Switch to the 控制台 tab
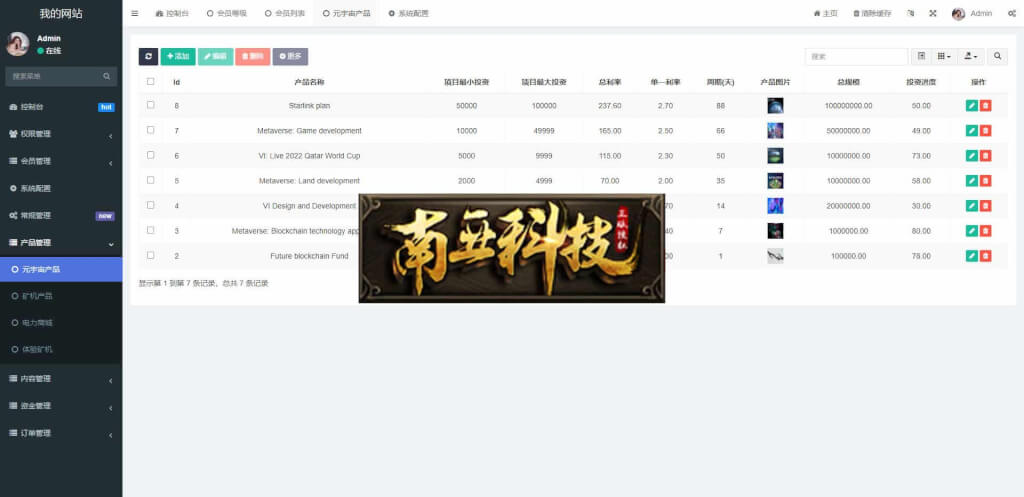This screenshot has width=1024, height=497. [x=172, y=13]
